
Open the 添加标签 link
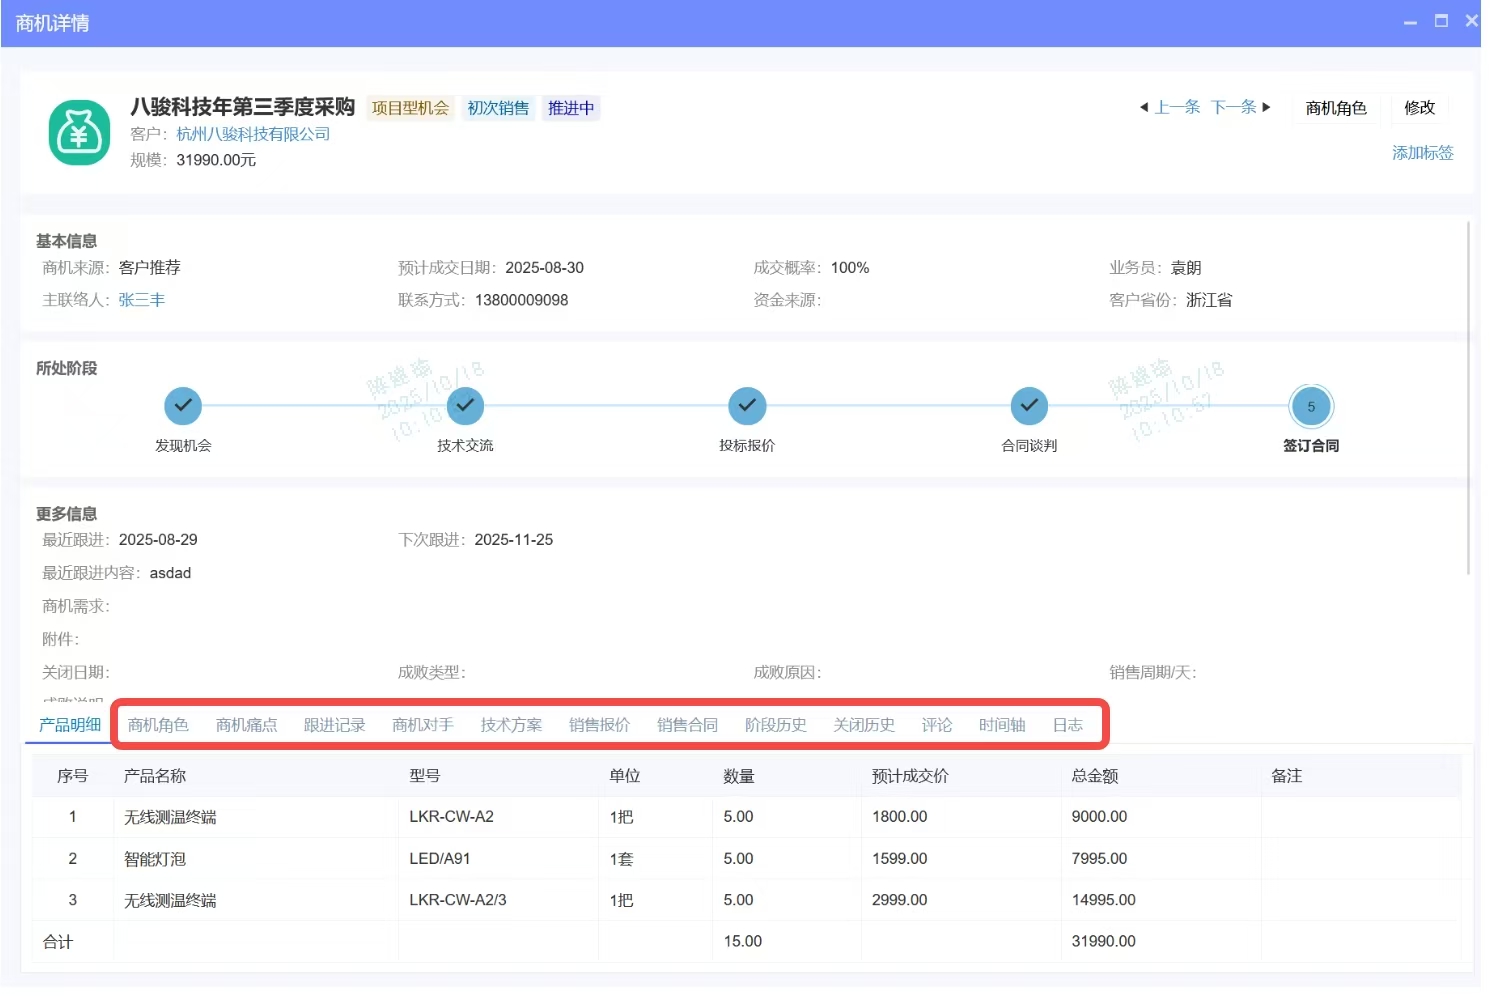click(x=1422, y=153)
